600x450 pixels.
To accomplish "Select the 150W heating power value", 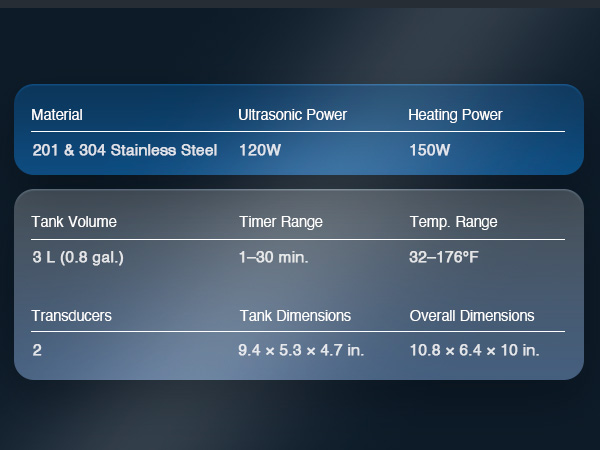I will (x=430, y=152).
